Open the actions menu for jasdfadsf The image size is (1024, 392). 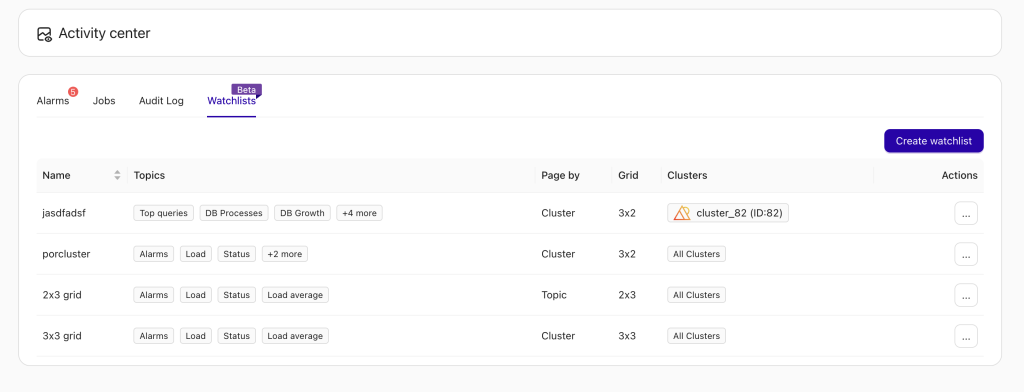coord(966,213)
